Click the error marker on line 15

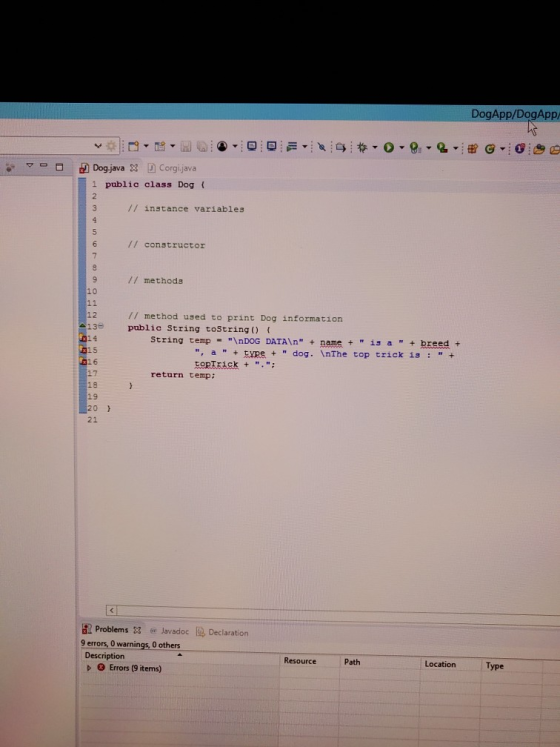coord(82,350)
